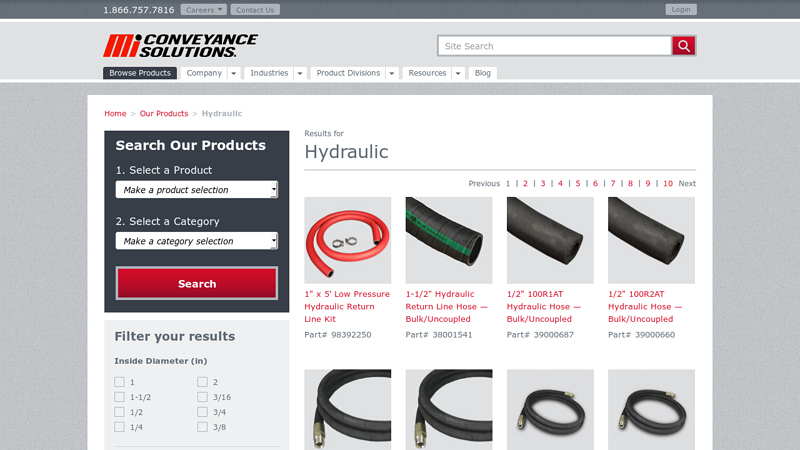The image size is (800, 450).
Task: Open the Company menu item
Action: 204,73
